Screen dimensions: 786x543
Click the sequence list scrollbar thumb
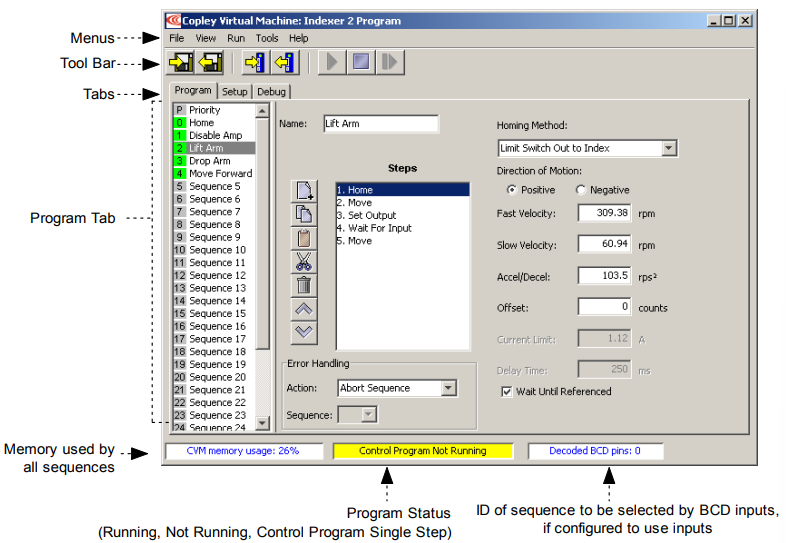pyautogui.click(x=262, y=234)
